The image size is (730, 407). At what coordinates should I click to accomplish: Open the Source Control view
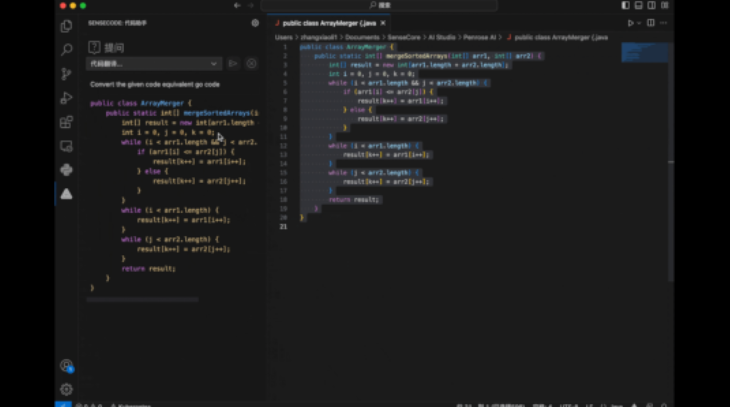(67, 73)
